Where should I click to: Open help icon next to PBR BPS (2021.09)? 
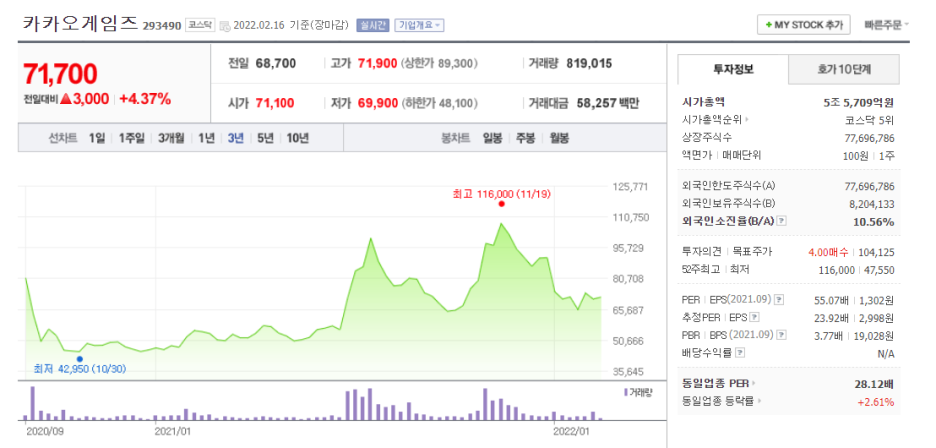tap(779, 335)
